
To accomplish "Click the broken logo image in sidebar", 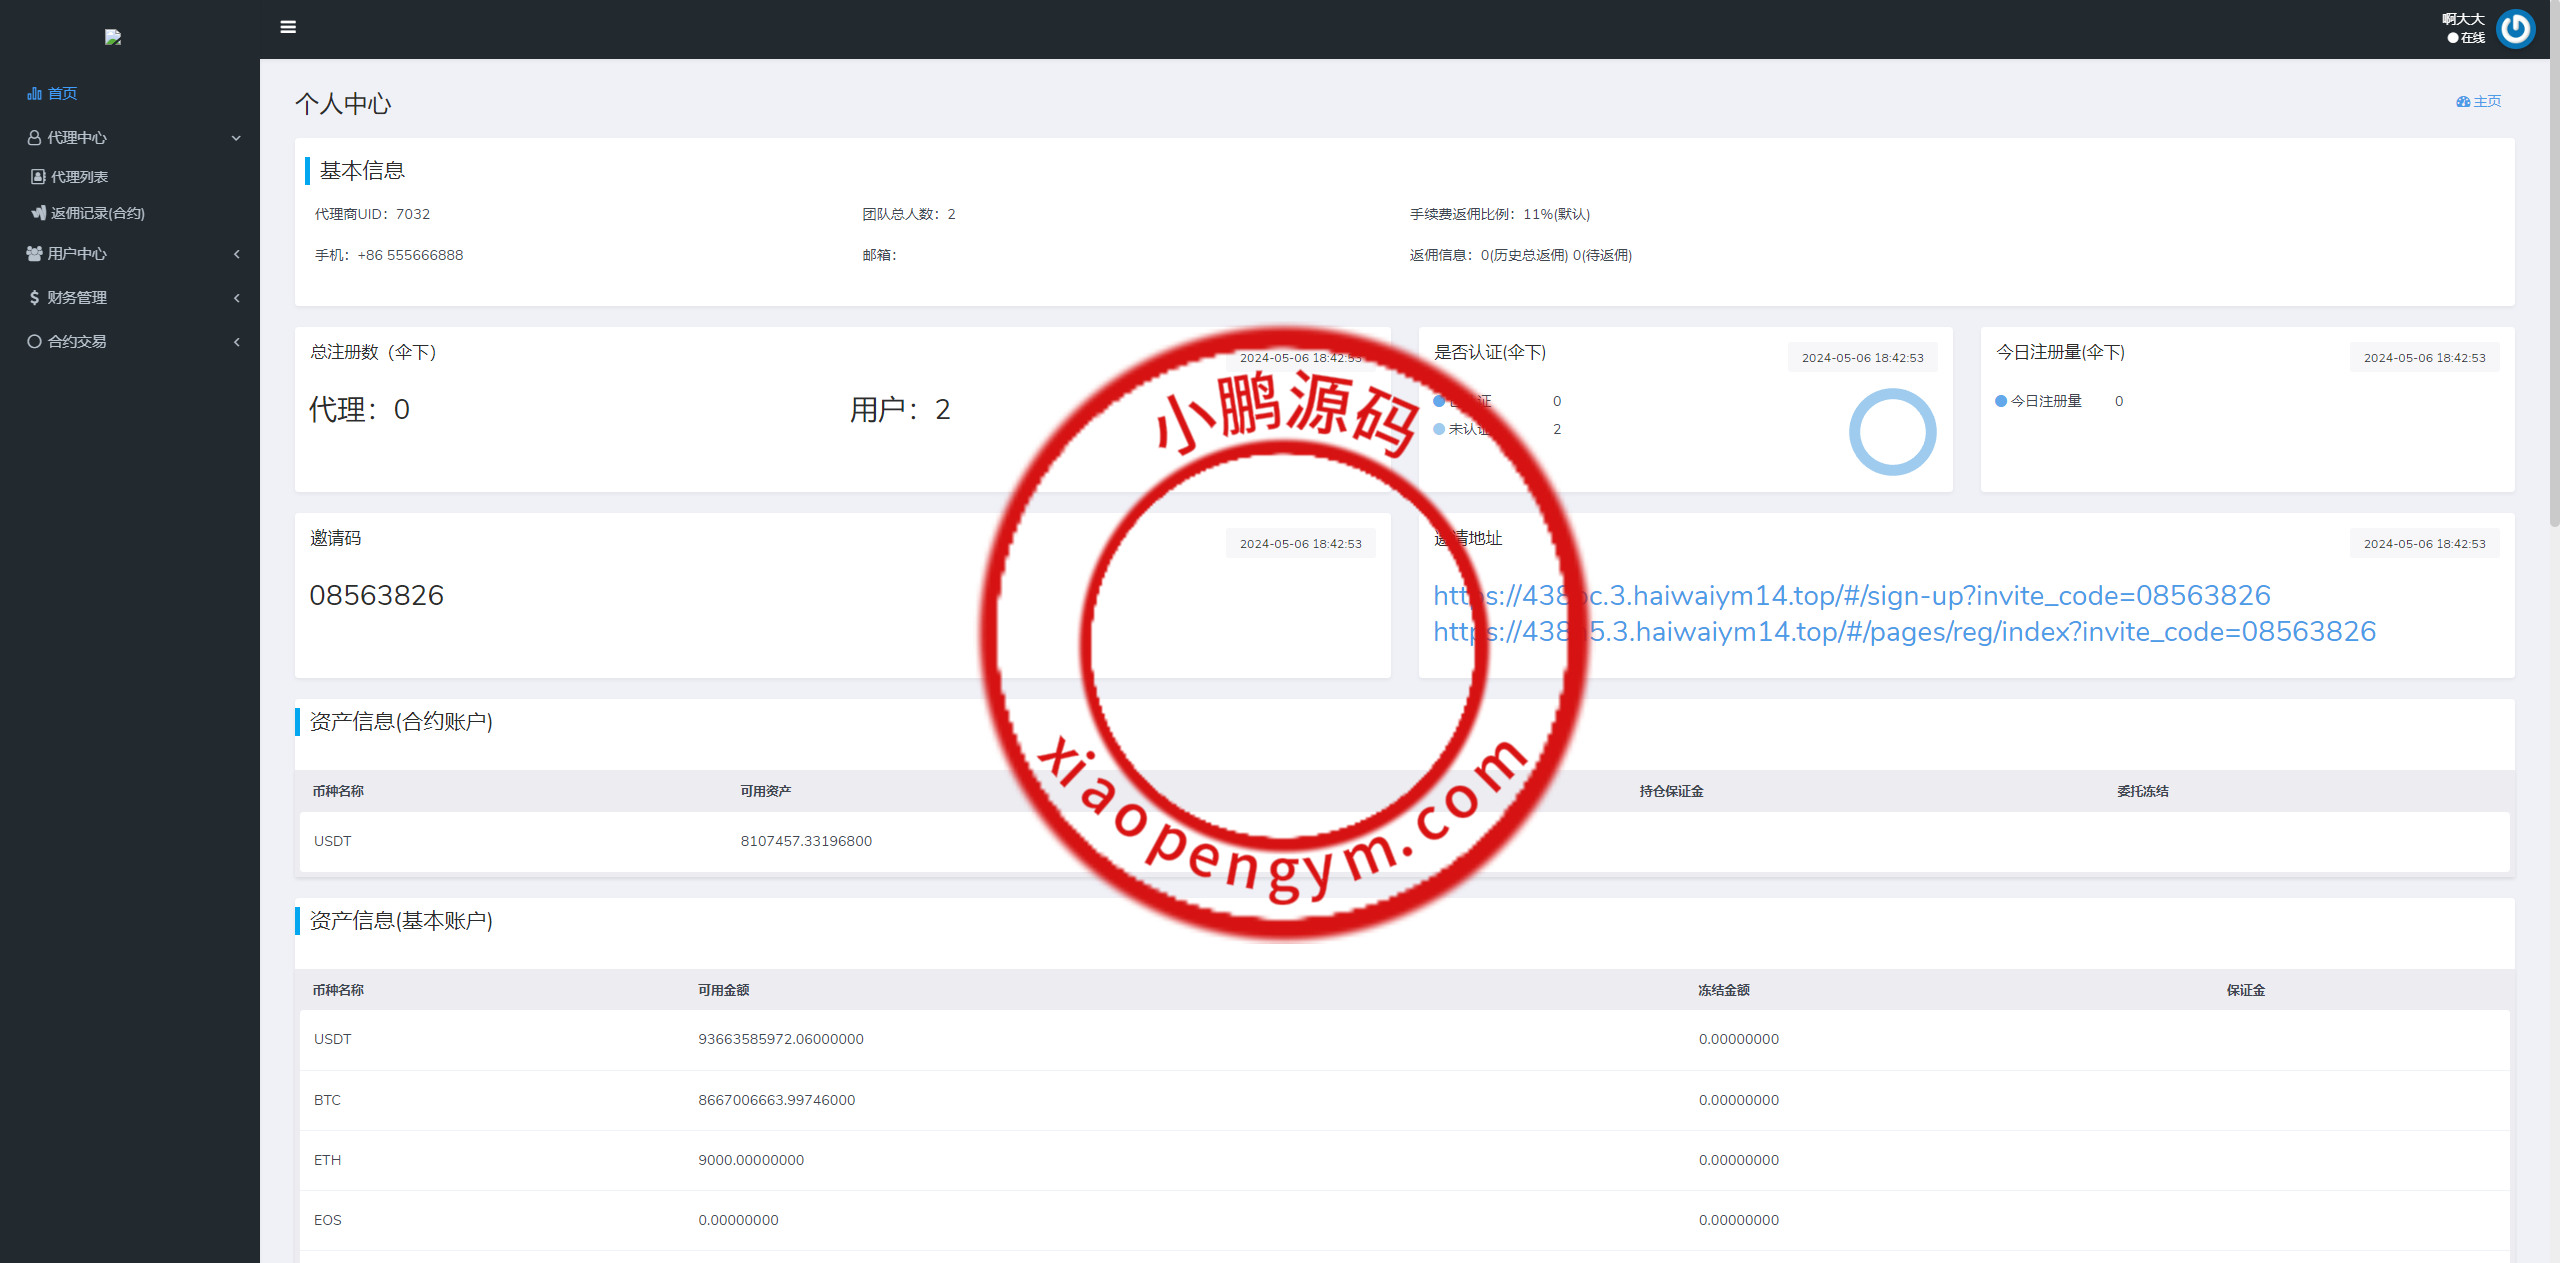I will click(113, 37).
